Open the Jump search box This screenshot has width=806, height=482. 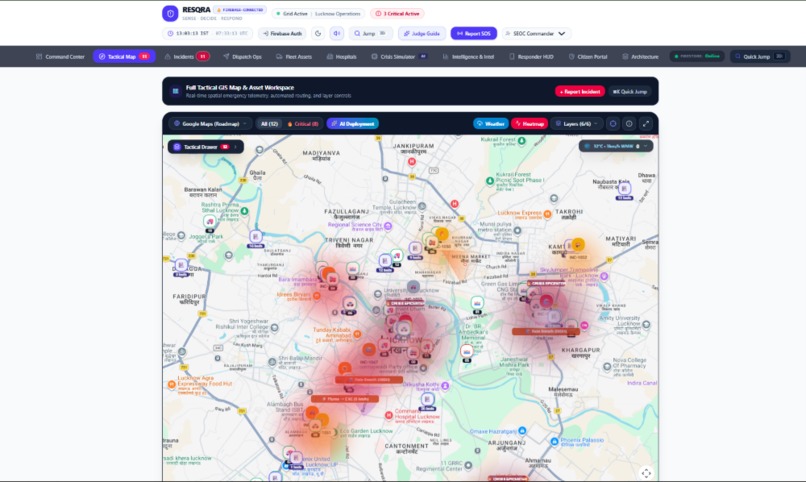click(370, 33)
